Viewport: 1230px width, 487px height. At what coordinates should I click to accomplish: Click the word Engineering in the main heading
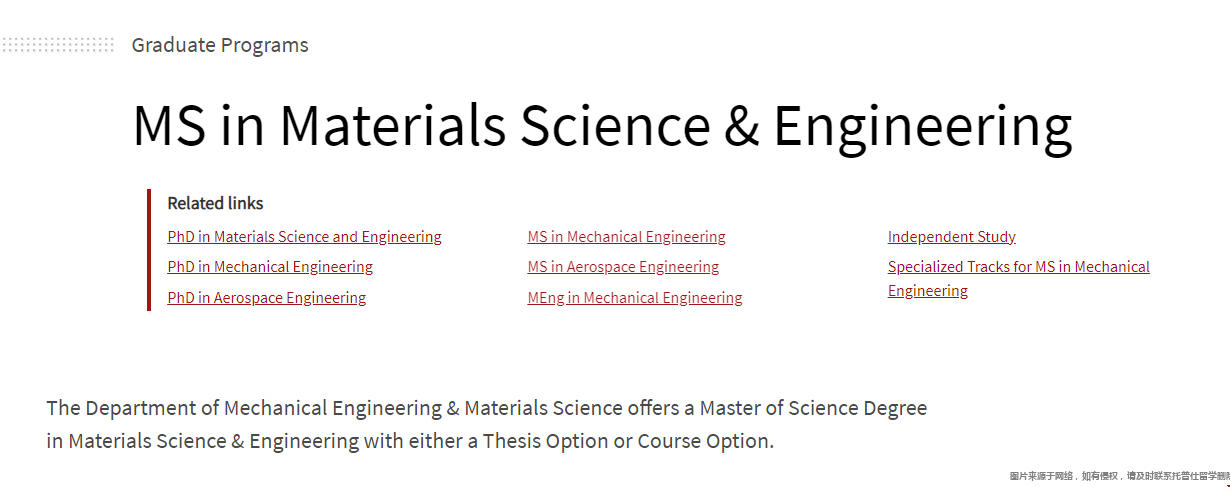coord(922,126)
